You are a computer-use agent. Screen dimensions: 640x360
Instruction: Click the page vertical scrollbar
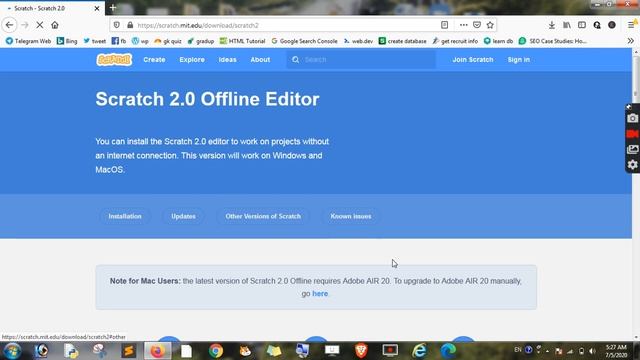[x=636, y=195]
